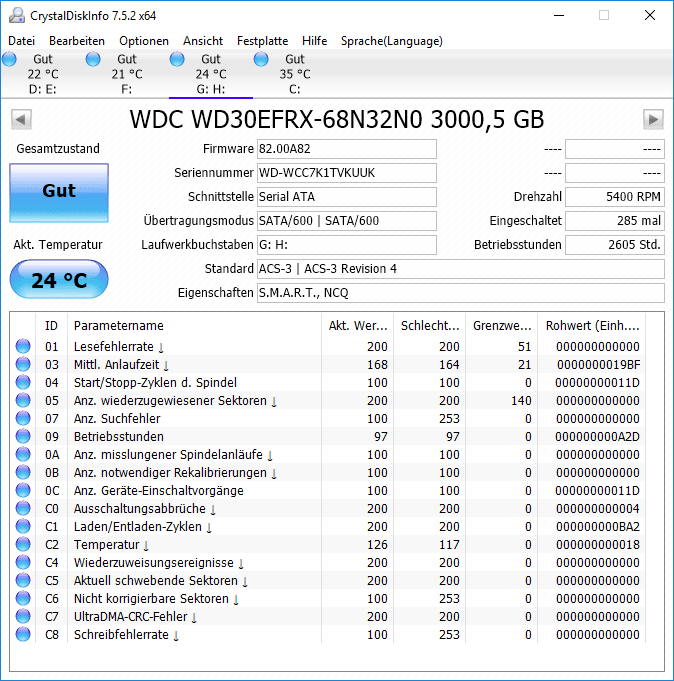Click the Schnittstelle Serial ATA field
This screenshot has width=674, height=681.
tap(347, 197)
